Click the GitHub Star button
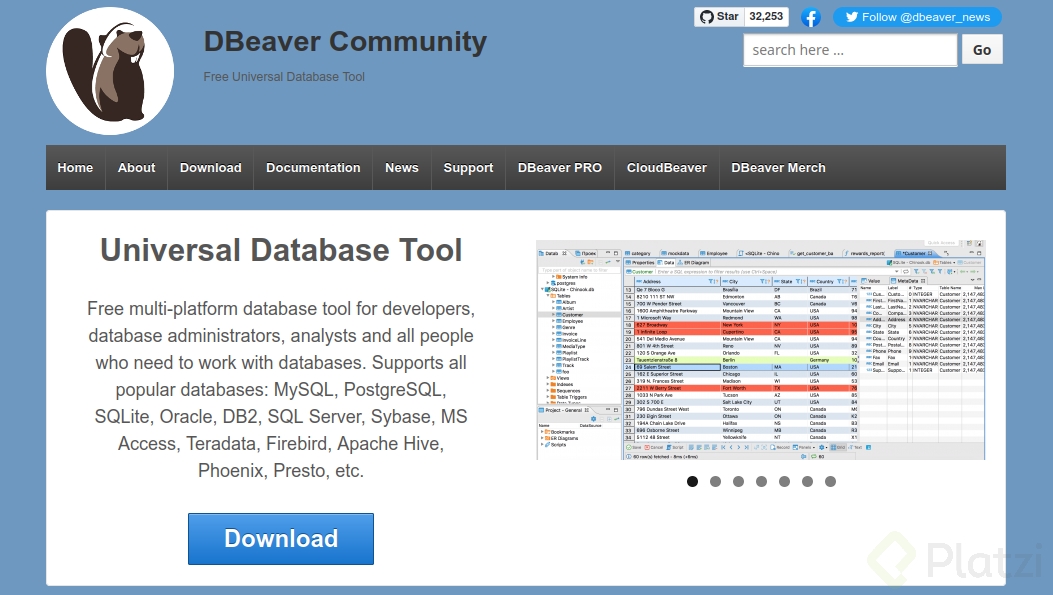1053x595 pixels. click(x=719, y=17)
